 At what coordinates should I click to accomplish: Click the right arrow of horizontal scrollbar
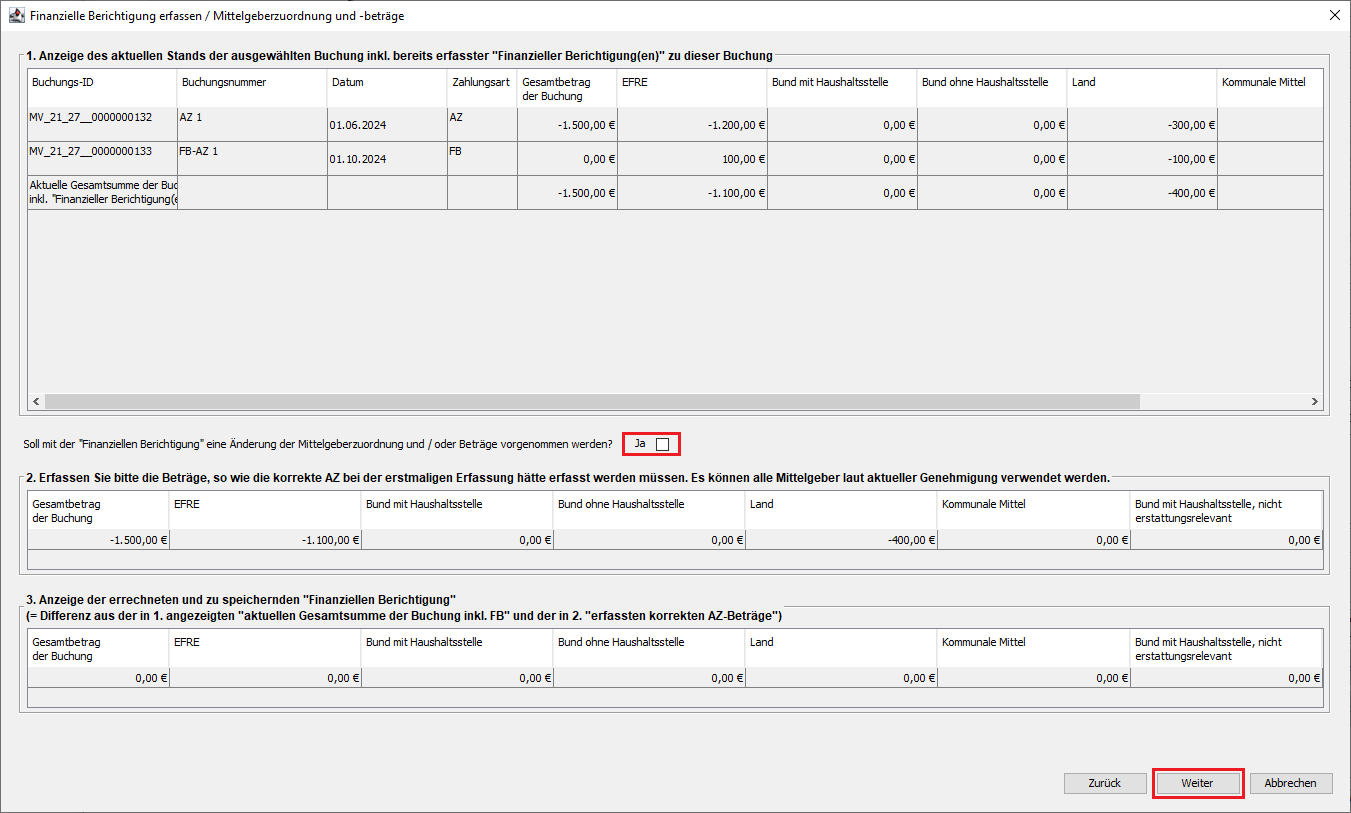1315,401
